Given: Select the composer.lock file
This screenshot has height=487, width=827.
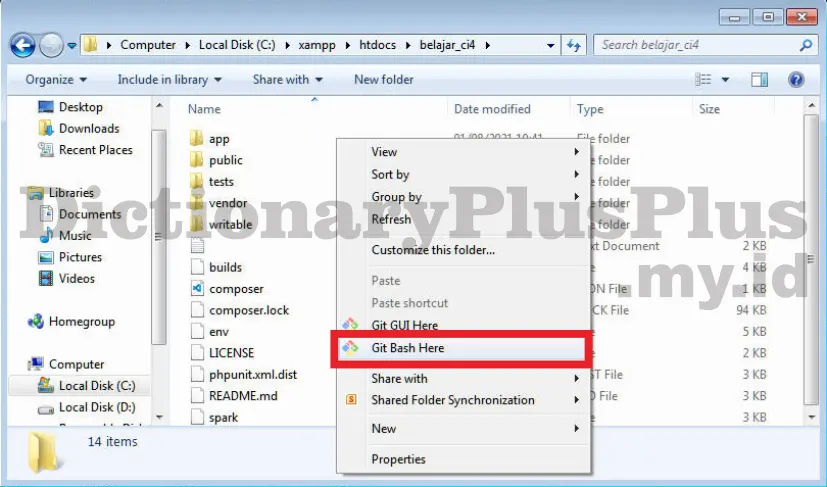Looking at the screenshot, I should point(239,310).
